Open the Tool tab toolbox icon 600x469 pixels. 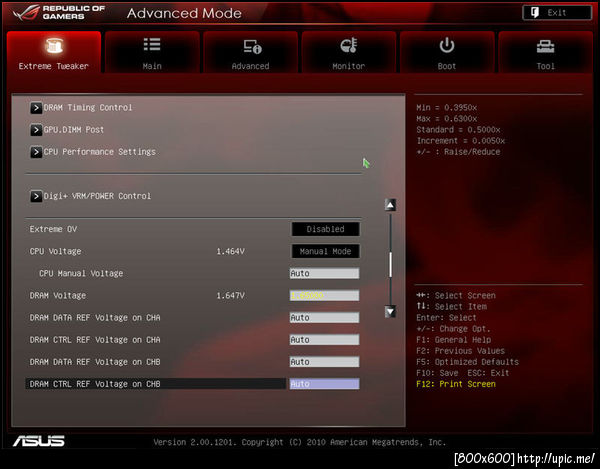coord(545,47)
